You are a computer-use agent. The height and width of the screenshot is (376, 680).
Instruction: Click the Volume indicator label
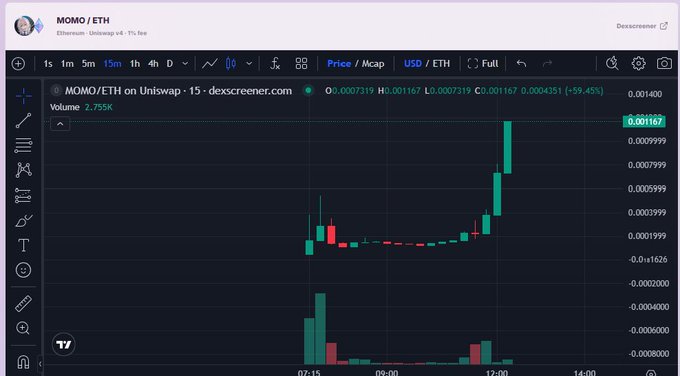65,107
